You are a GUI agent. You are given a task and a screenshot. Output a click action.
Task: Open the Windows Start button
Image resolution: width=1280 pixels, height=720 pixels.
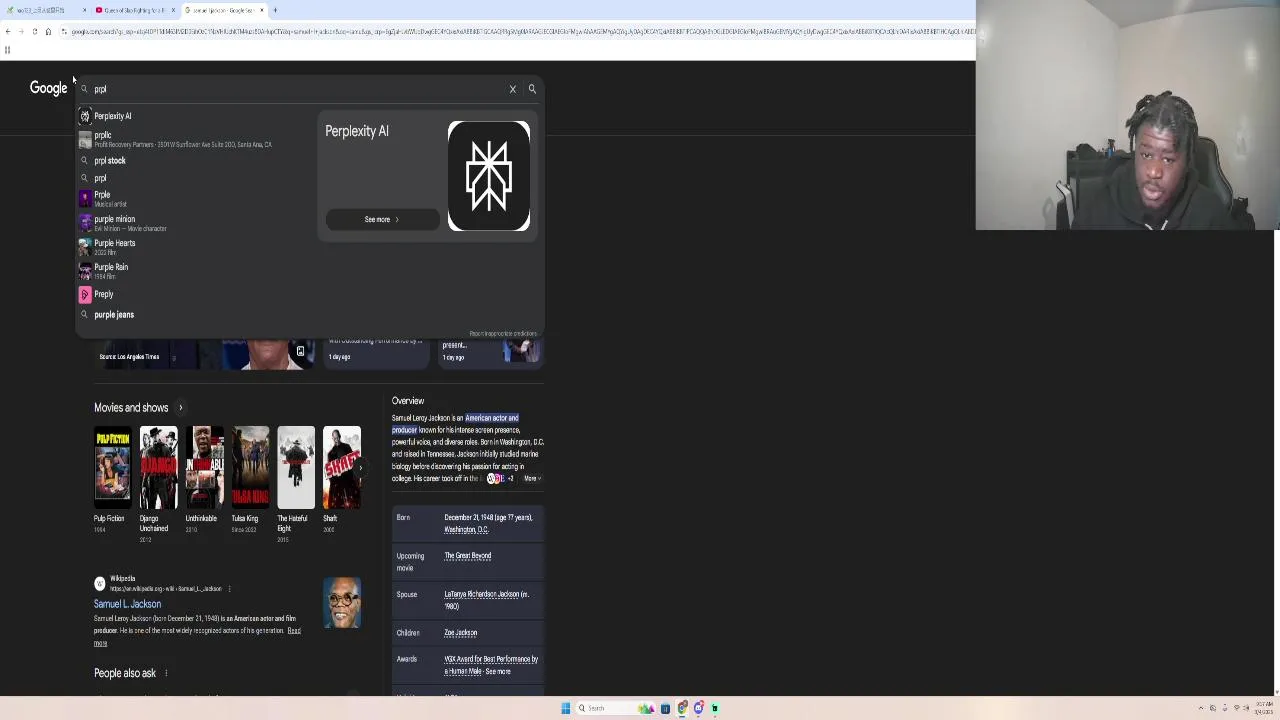[565, 708]
